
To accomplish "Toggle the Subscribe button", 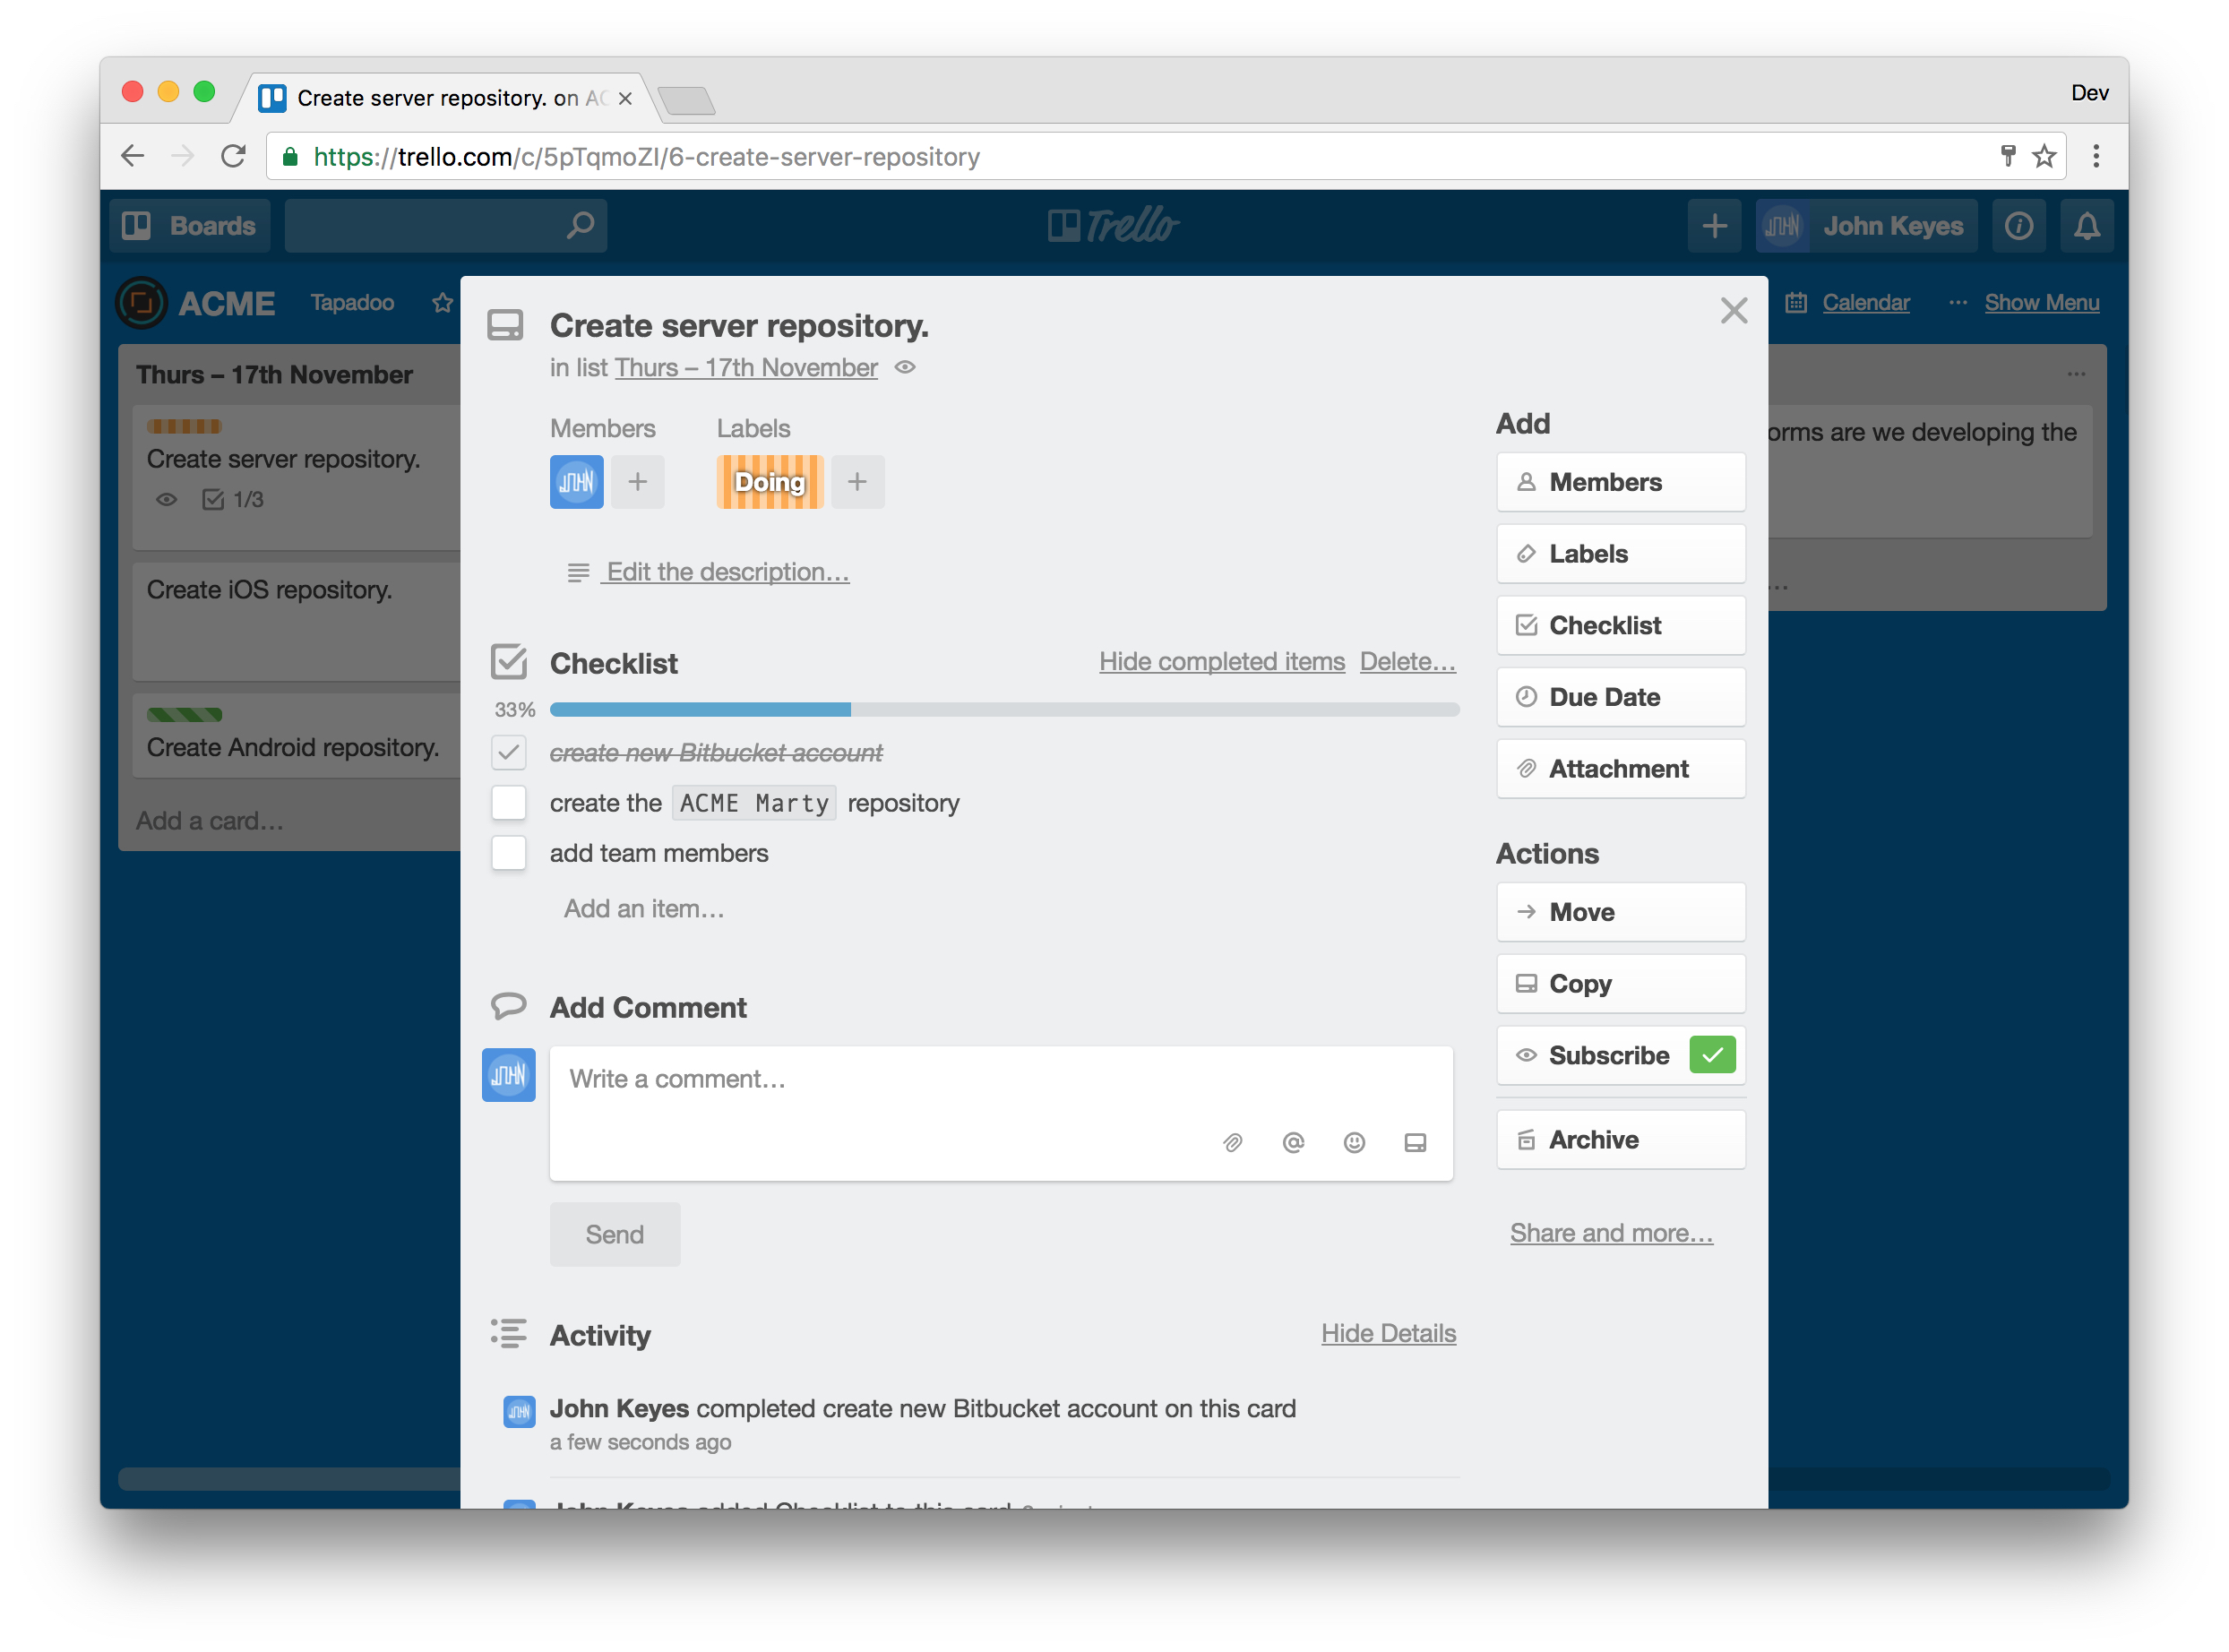I will (1620, 1055).
